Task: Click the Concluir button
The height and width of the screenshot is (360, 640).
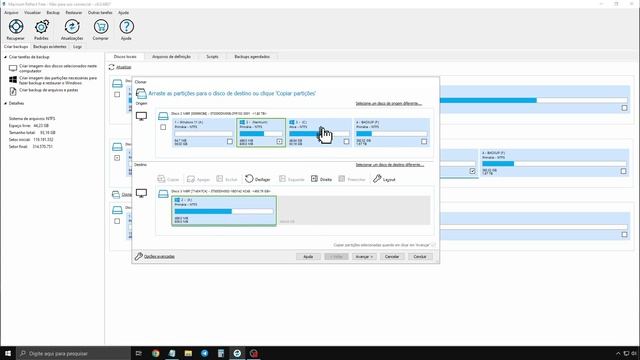Action: (420, 257)
